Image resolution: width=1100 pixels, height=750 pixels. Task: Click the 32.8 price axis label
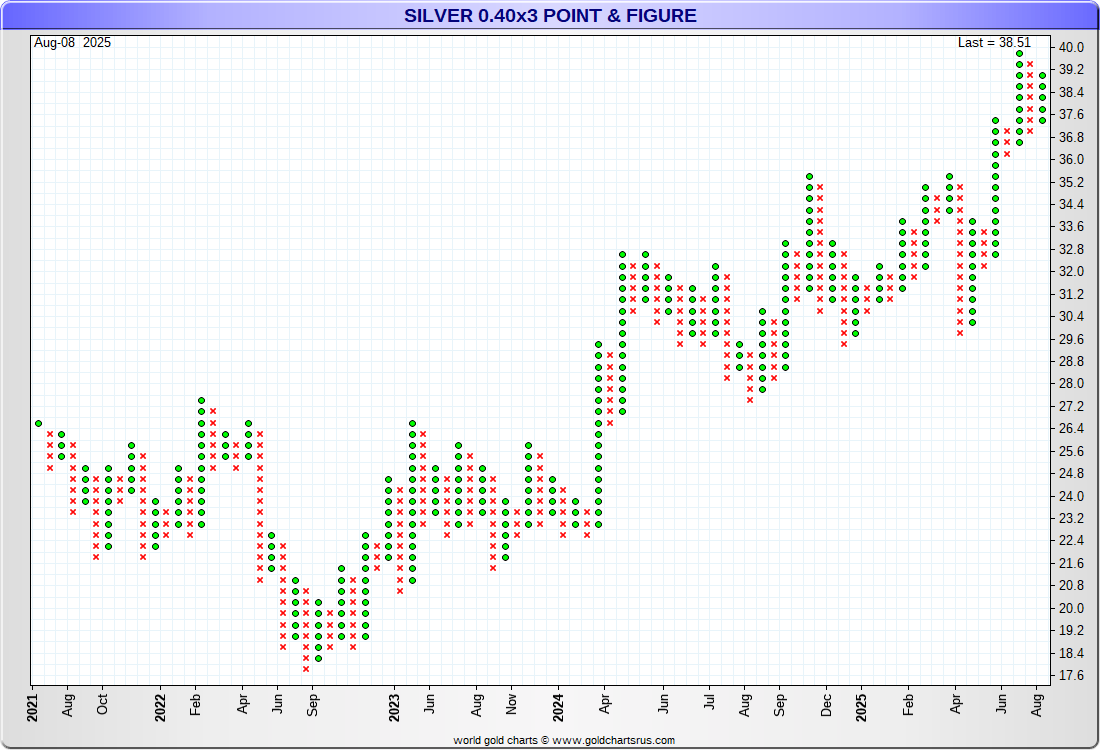pos(1071,250)
